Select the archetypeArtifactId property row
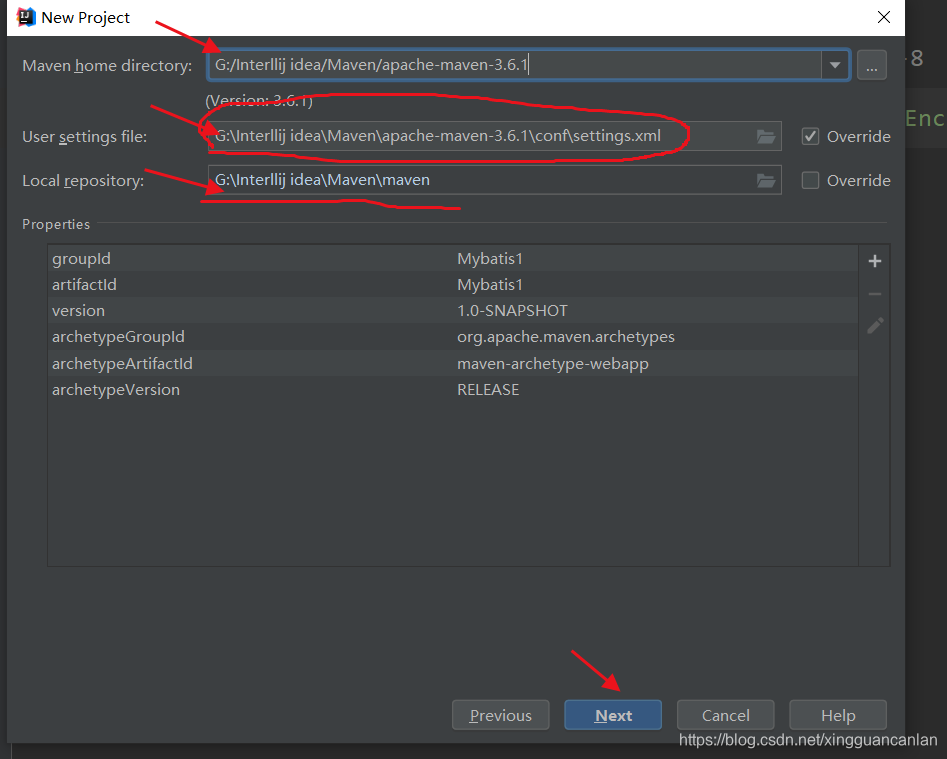This screenshot has width=947, height=759. click(453, 363)
